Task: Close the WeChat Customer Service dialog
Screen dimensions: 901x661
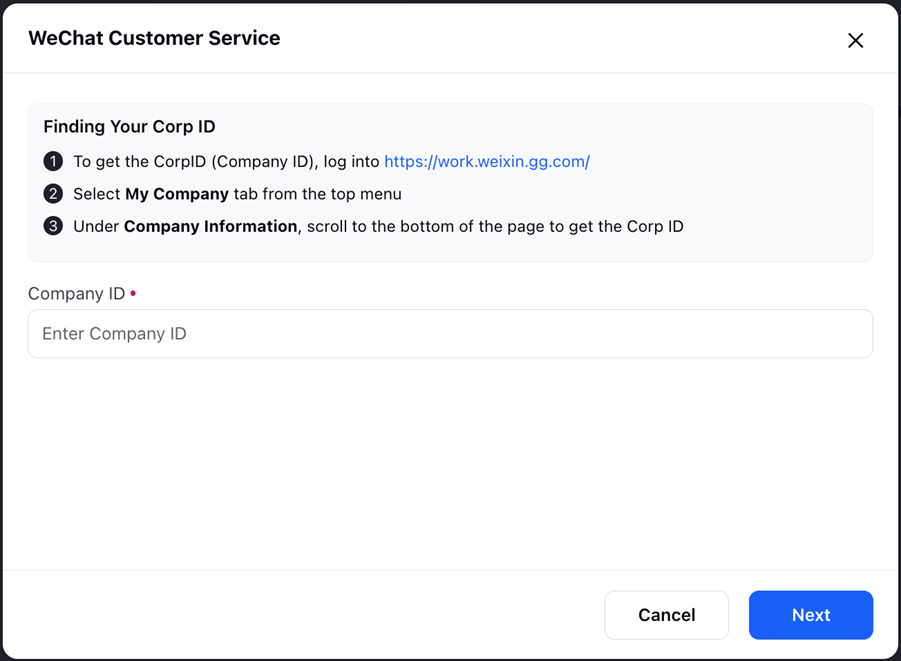Action: 855,40
